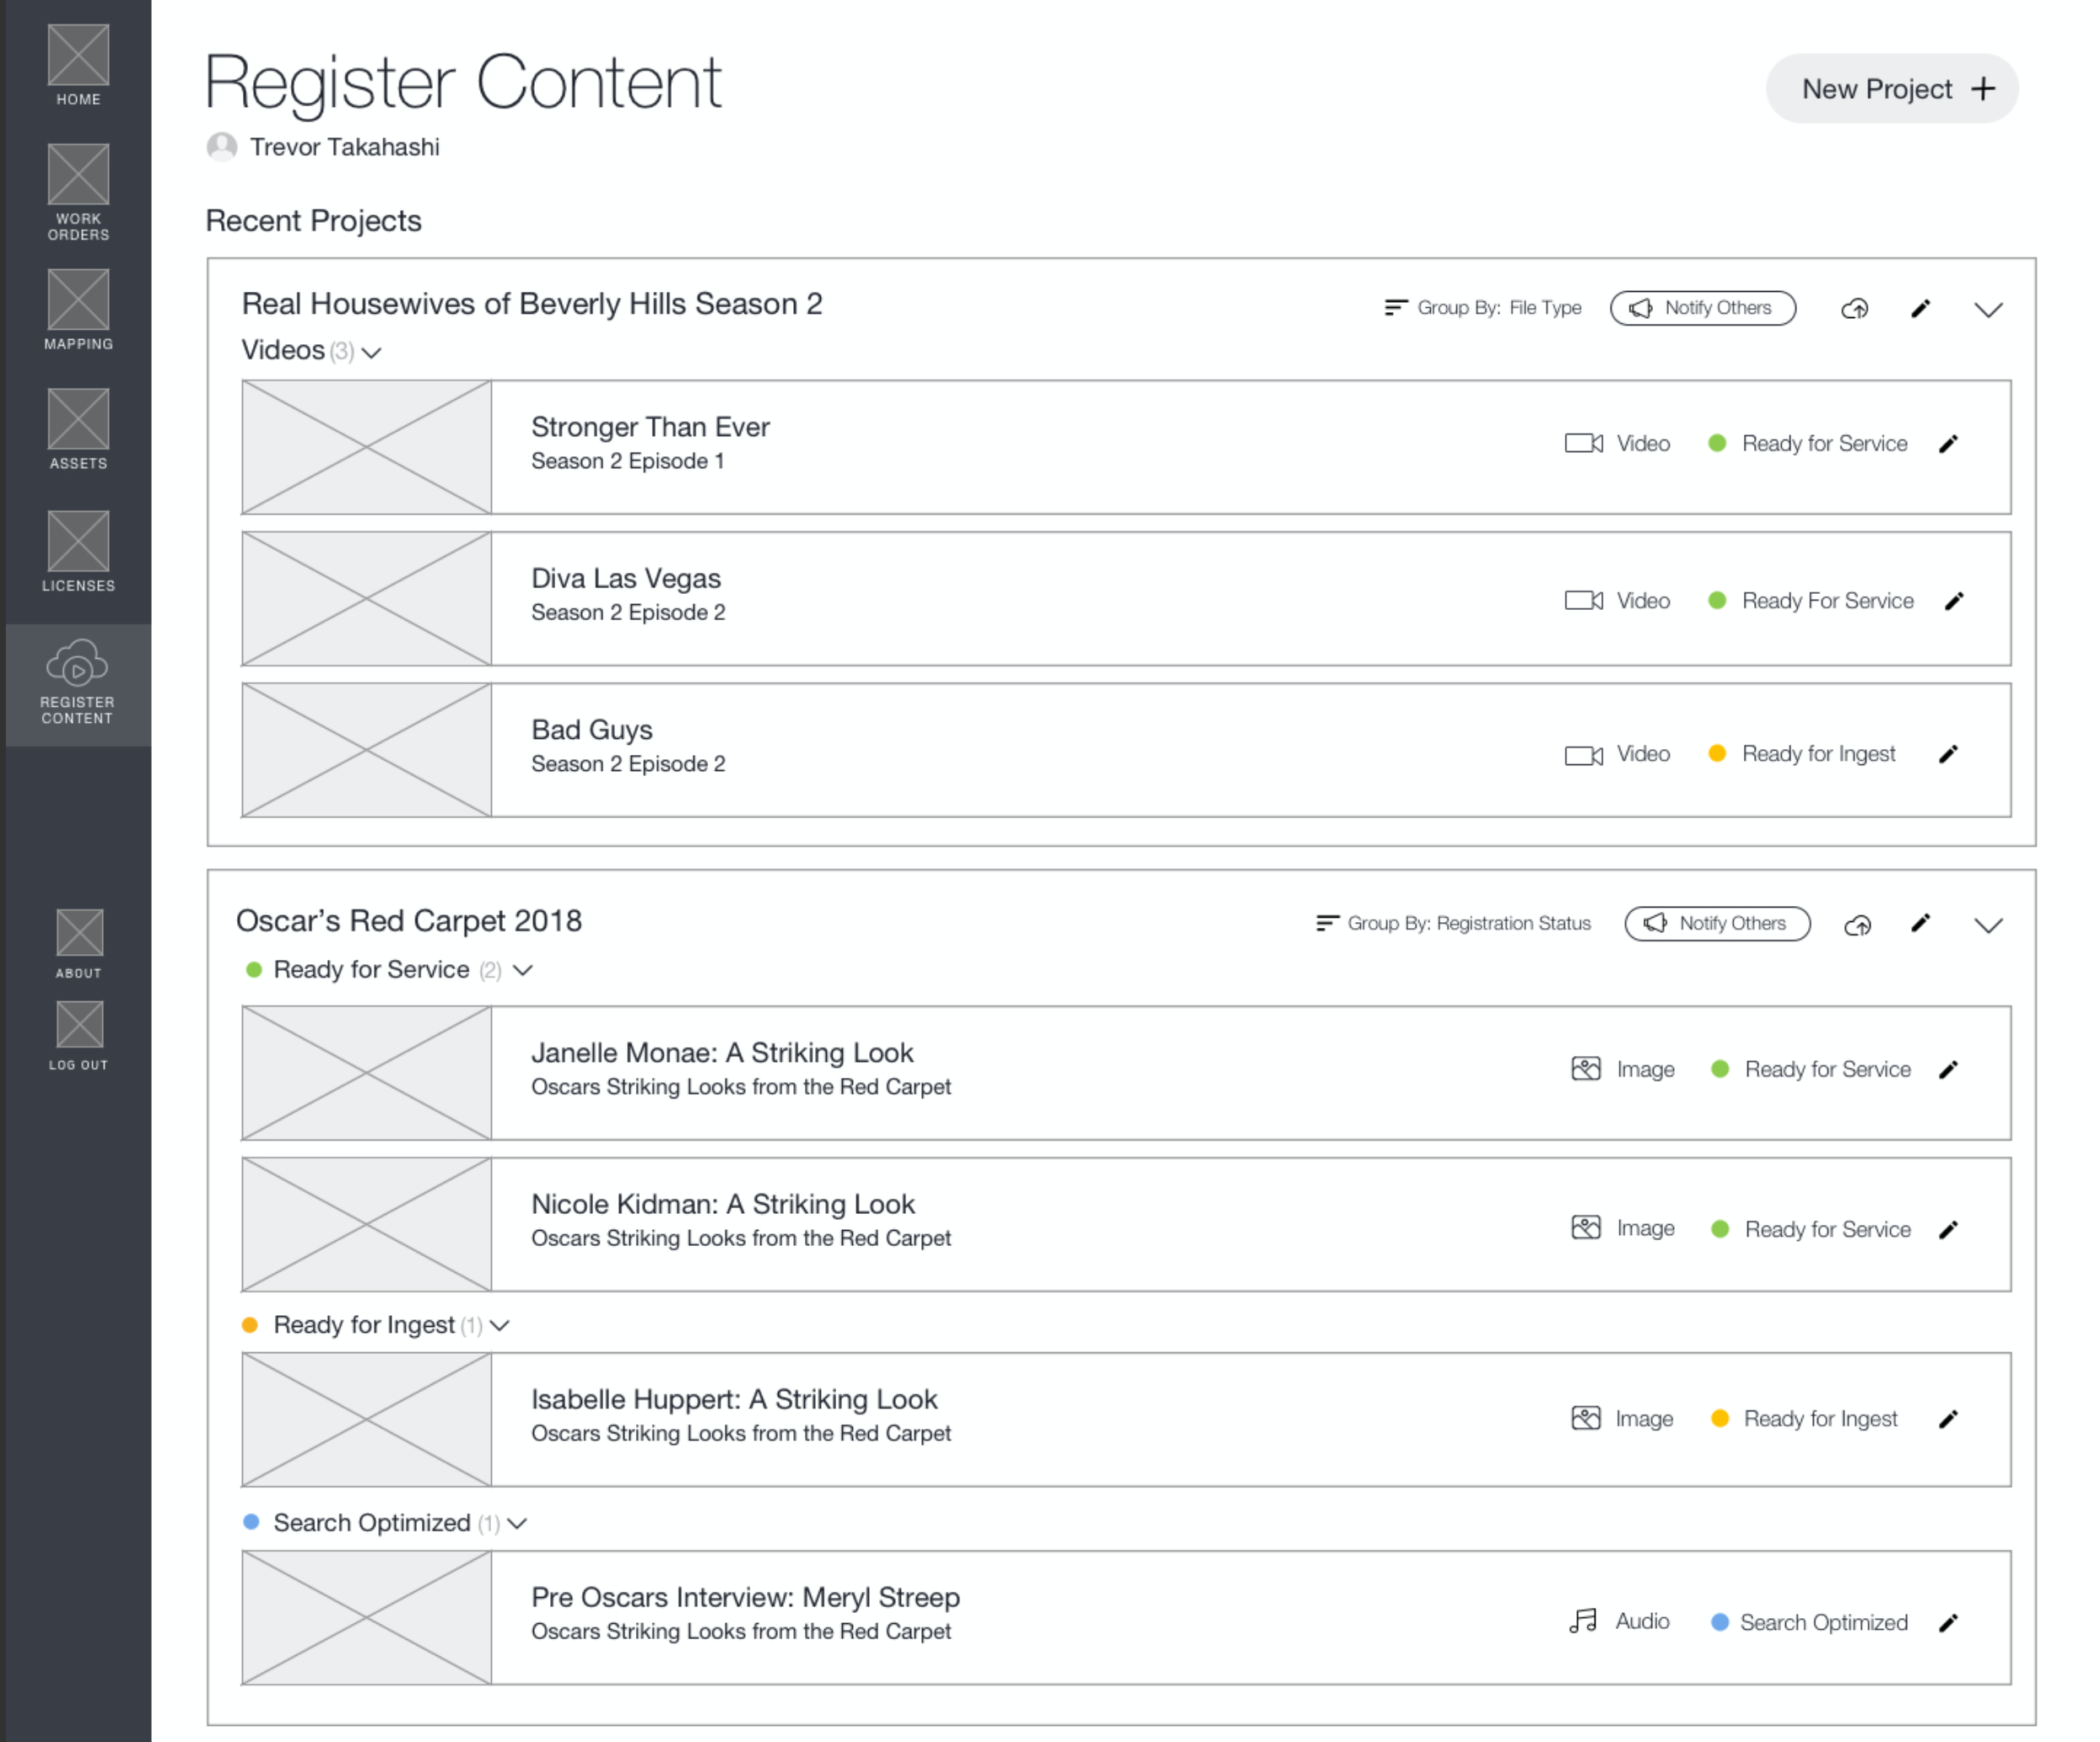This screenshot has height=1742, width=2100.
Task: Collapse the Search Optimized group
Action: tap(517, 1524)
